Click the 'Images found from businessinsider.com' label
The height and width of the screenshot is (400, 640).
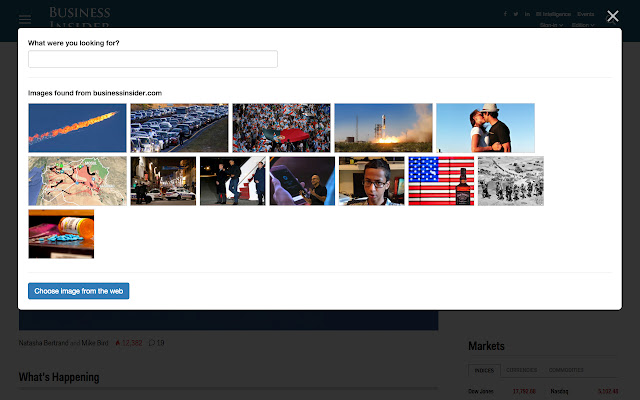click(95, 93)
